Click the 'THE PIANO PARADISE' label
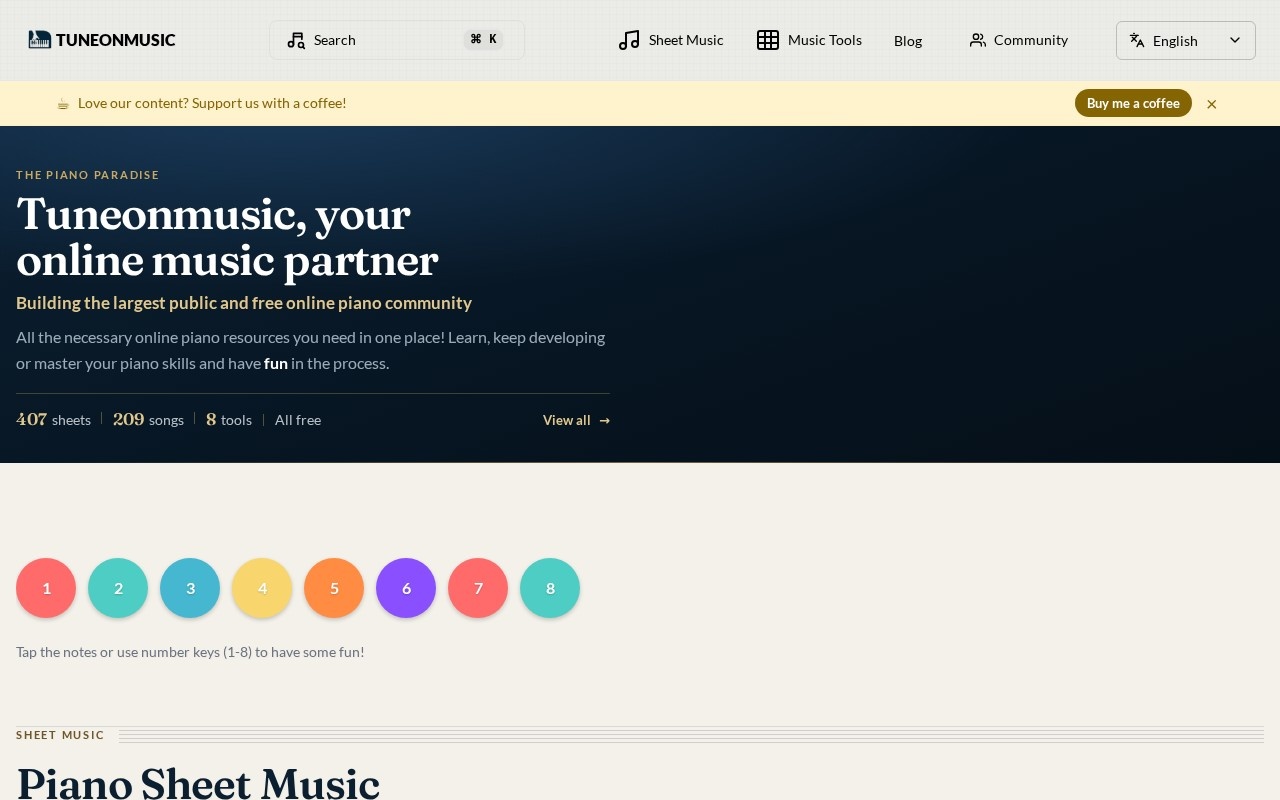Screen dimensions: 1280x800 pyautogui.click(x=88, y=175)
